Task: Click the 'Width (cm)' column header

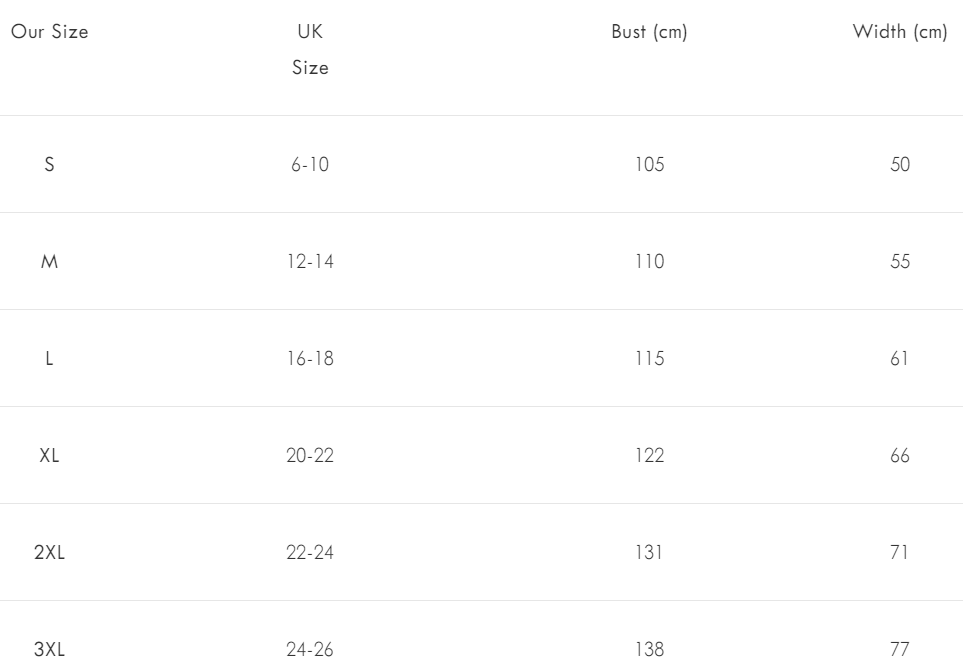Action: coord(900,32)
